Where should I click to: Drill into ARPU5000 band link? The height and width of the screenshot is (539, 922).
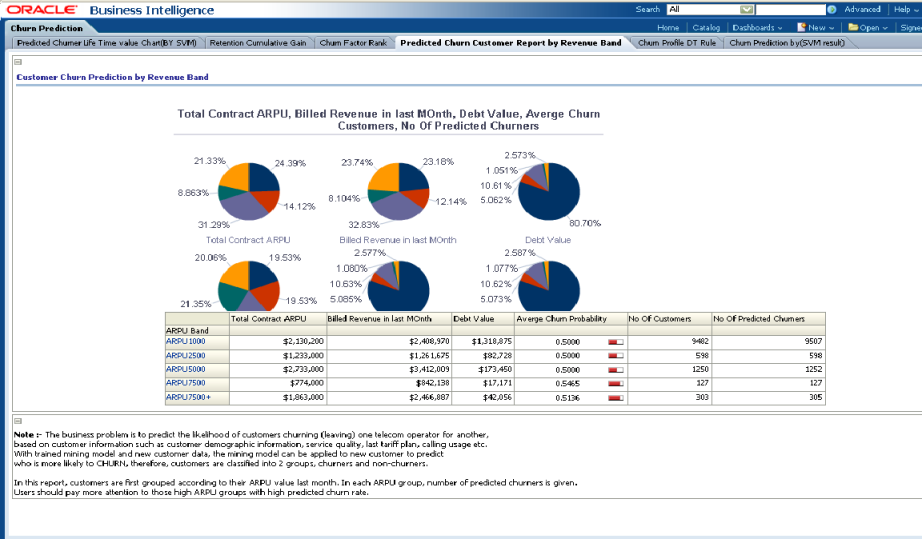click(x=185, y=369)
